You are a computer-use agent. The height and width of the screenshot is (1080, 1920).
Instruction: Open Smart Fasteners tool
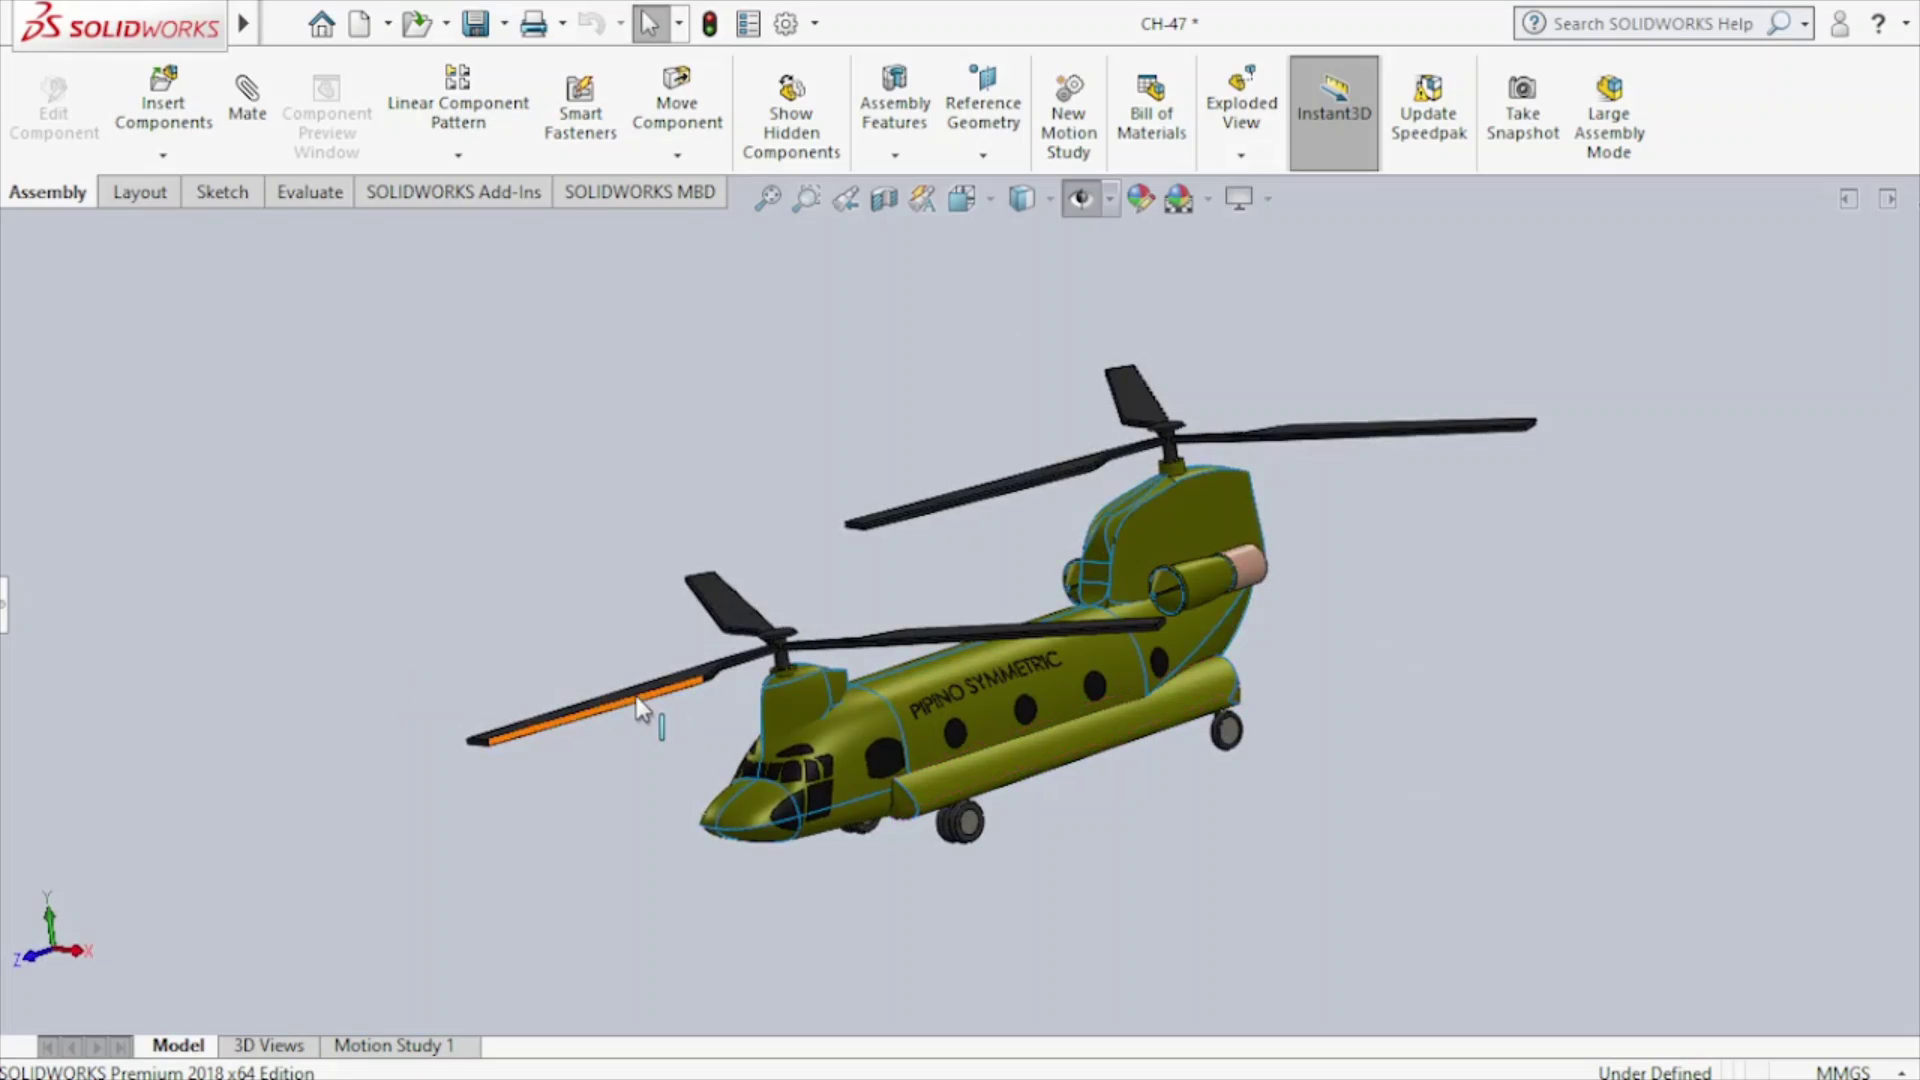pos(580,90)
